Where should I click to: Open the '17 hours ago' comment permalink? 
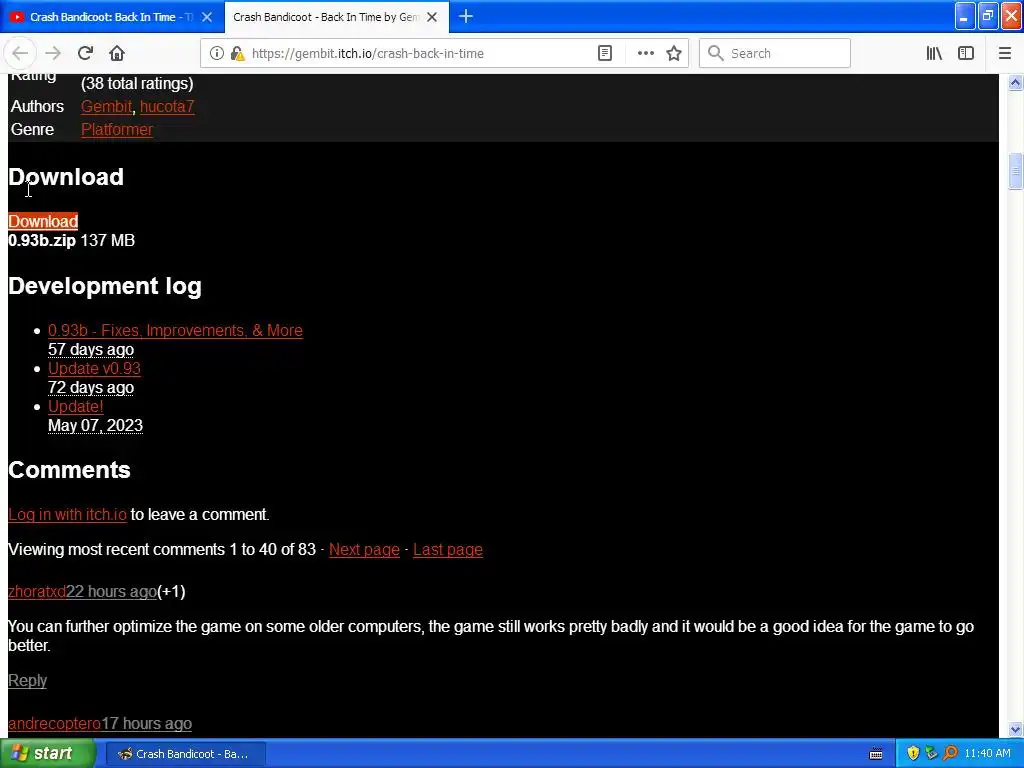(x=146, y=724)
